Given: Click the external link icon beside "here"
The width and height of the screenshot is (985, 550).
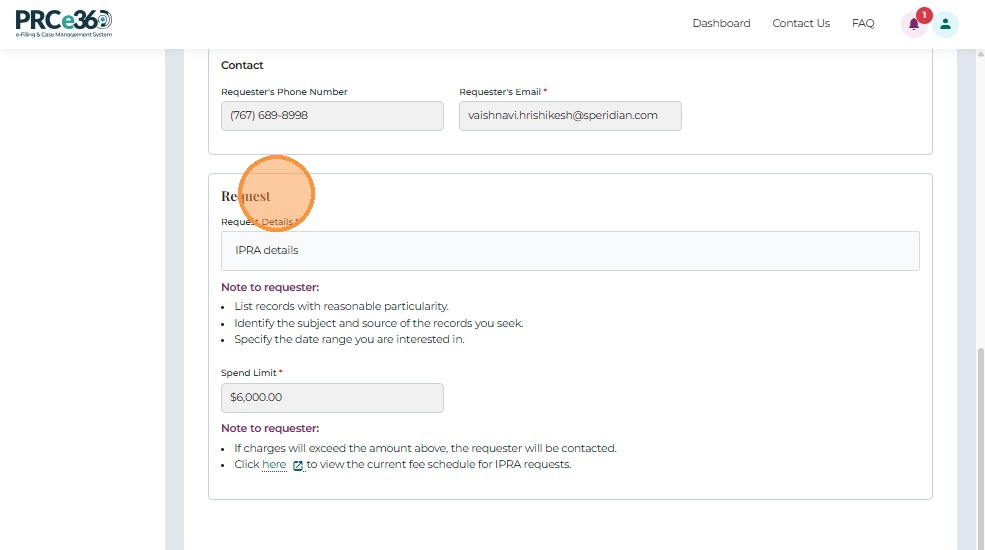Looking at the screenshot, I should (298, 465).
